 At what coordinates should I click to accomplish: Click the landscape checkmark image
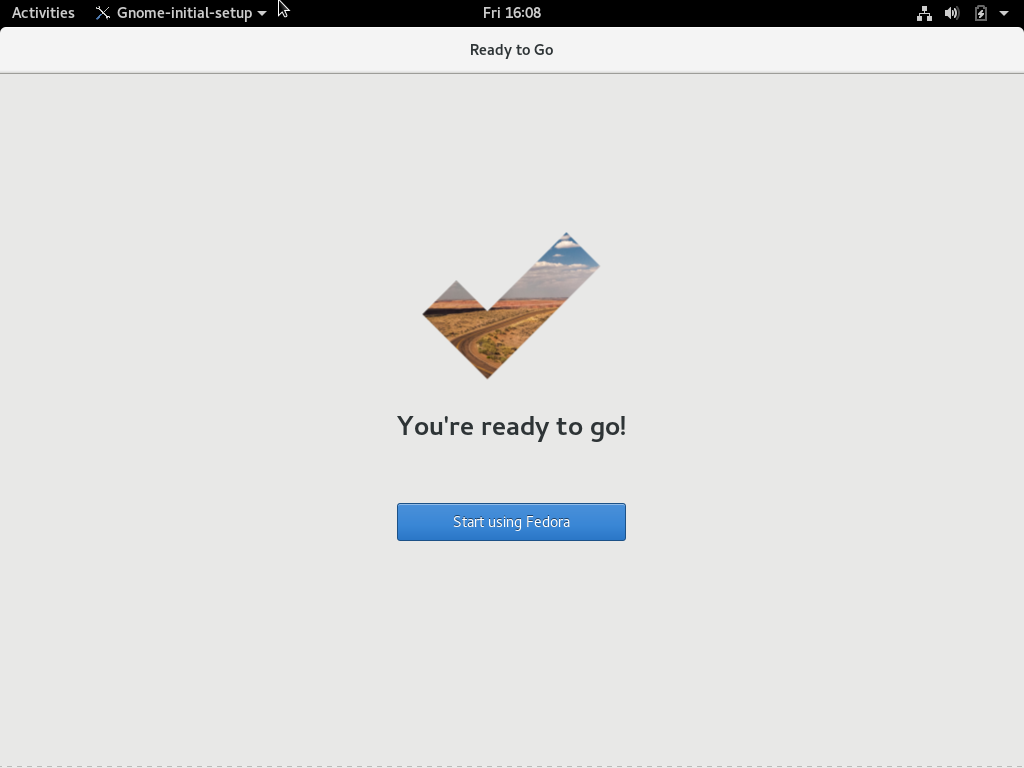(511, 305)
